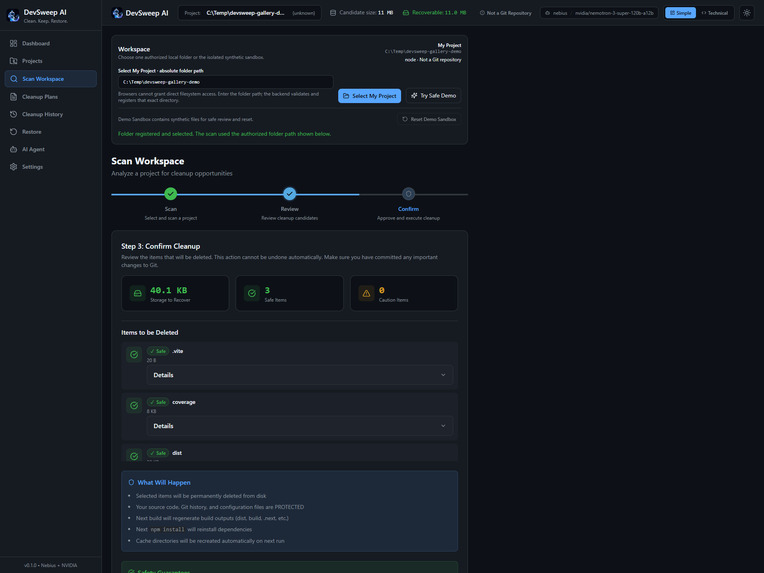Open Dashboard in the sidebar
This screenshot has width=764, height=573.
point(51,43)
